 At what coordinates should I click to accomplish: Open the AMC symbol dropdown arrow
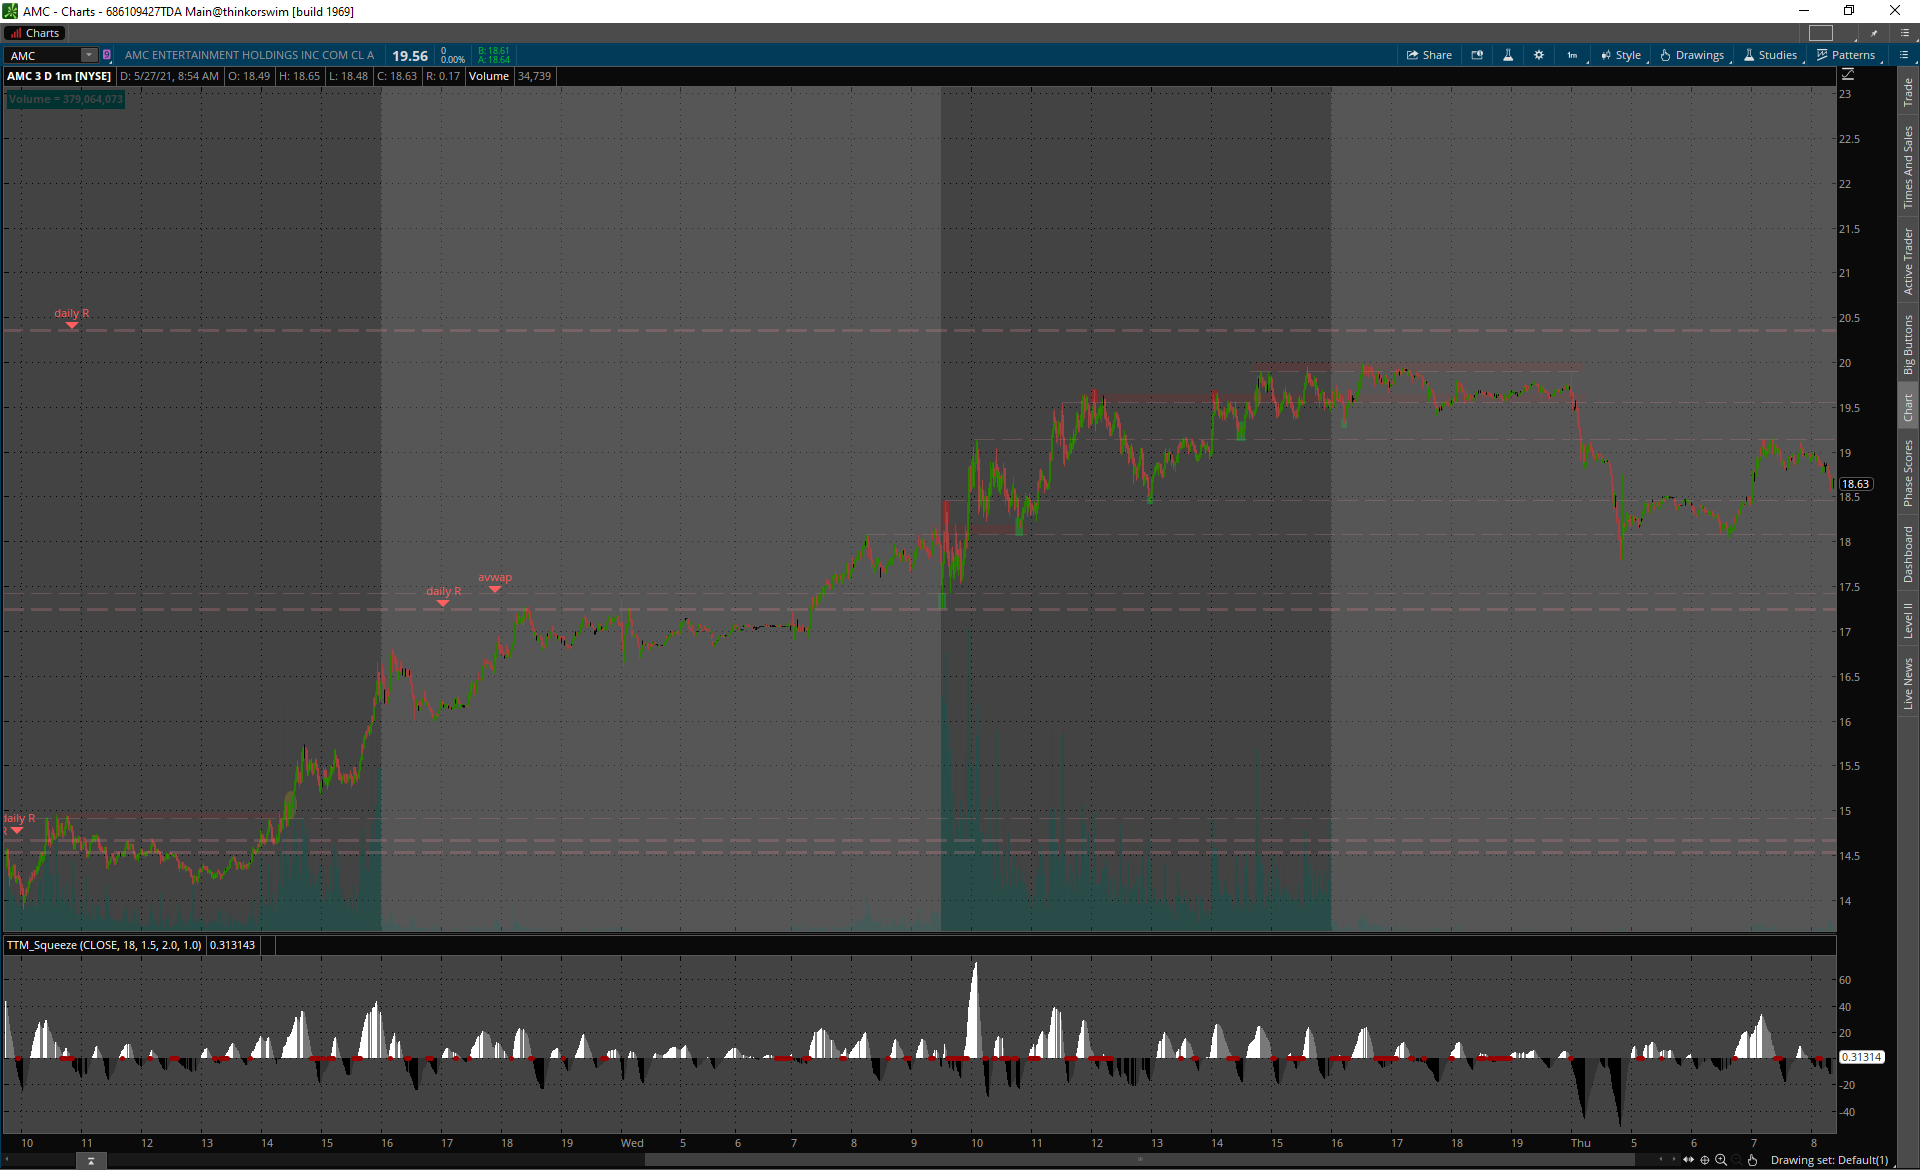(x=89, y=55)
